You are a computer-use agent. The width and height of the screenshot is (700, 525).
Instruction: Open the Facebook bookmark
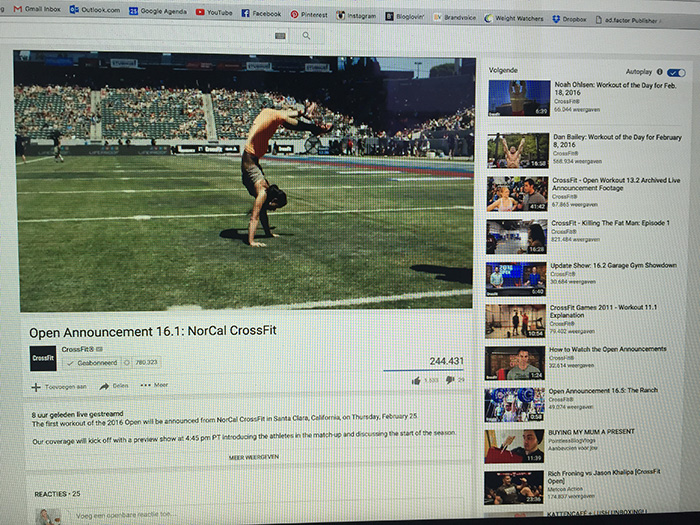[261, 13]
